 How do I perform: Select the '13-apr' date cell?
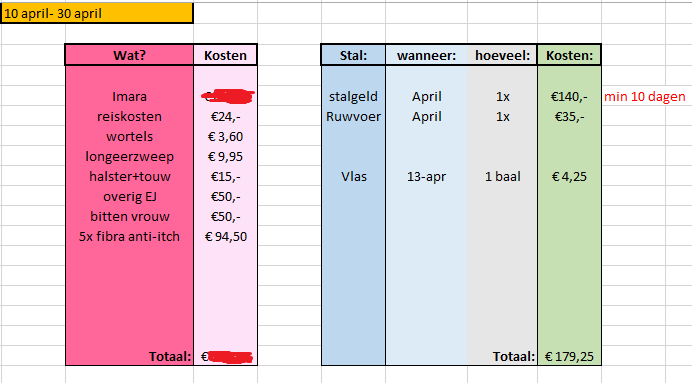[x=426, y=176]
